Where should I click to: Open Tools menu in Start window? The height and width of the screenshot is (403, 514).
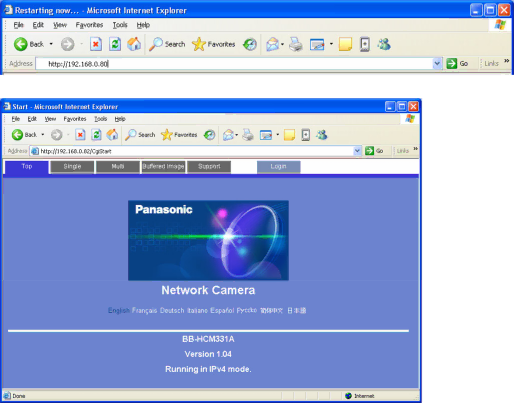(x=100, y=119)
